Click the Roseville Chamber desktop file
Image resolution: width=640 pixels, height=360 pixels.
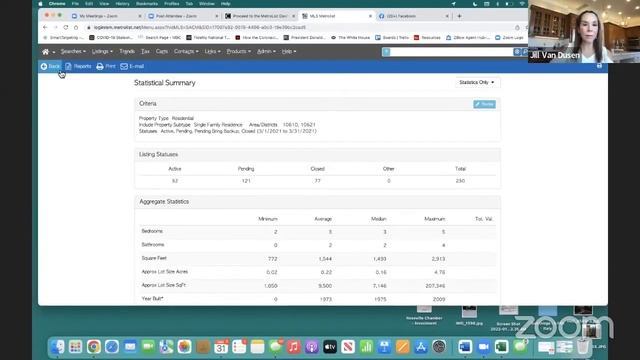tap(424, 316)
